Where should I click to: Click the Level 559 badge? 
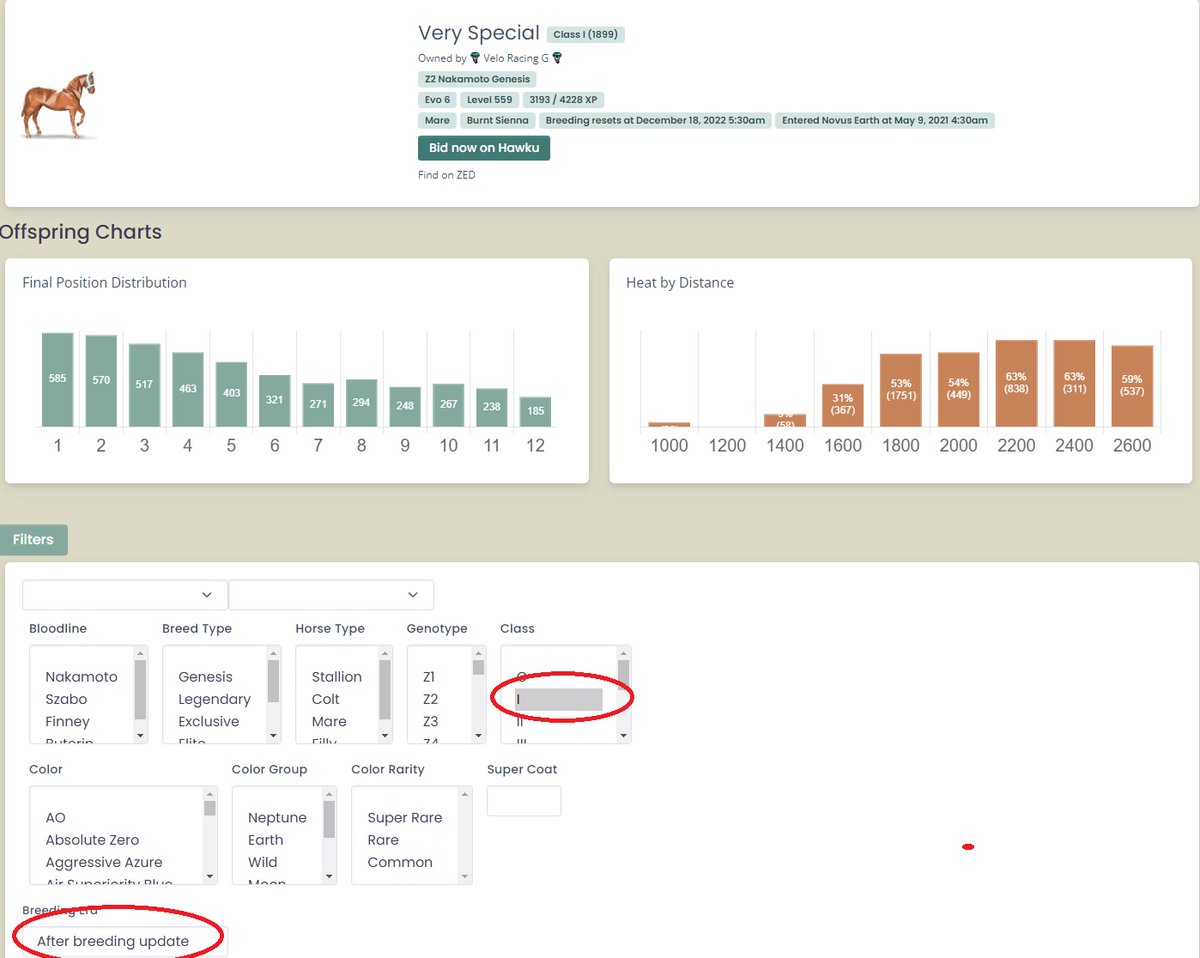[x=489, y=100]
